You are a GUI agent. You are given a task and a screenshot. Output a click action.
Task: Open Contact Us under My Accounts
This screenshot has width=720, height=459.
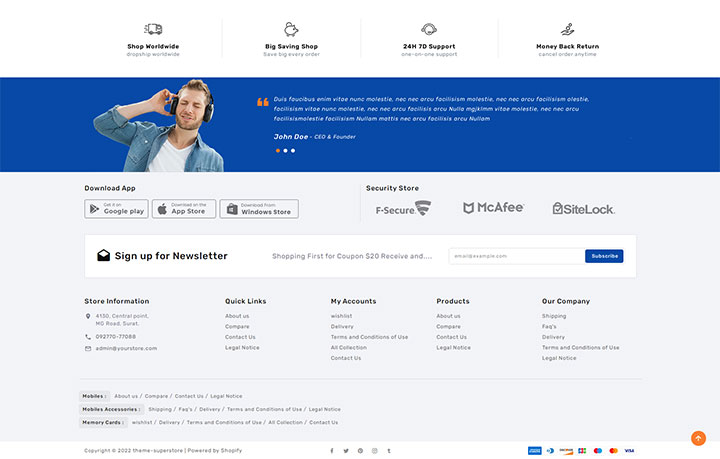346,358
